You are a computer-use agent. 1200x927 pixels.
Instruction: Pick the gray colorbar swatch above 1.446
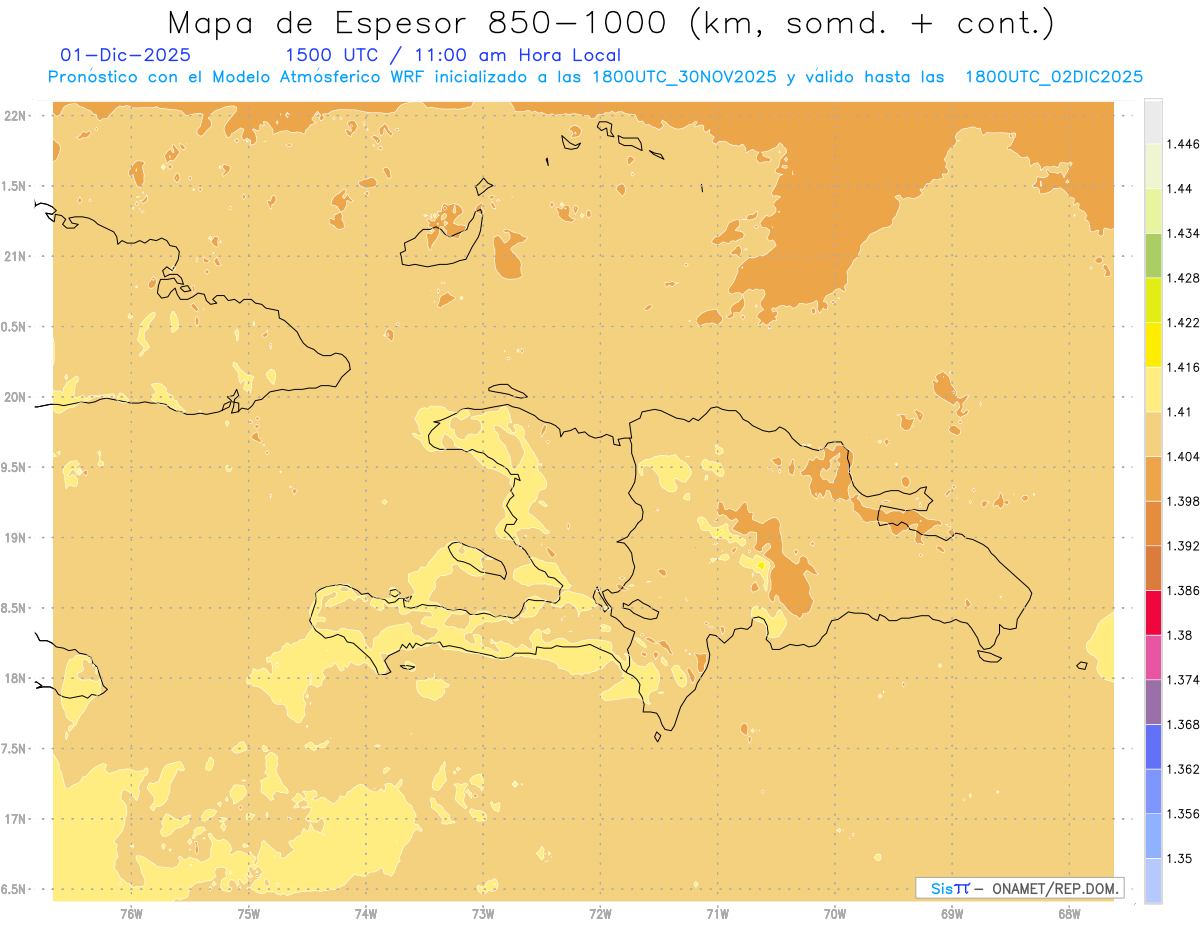(1153, 121)
